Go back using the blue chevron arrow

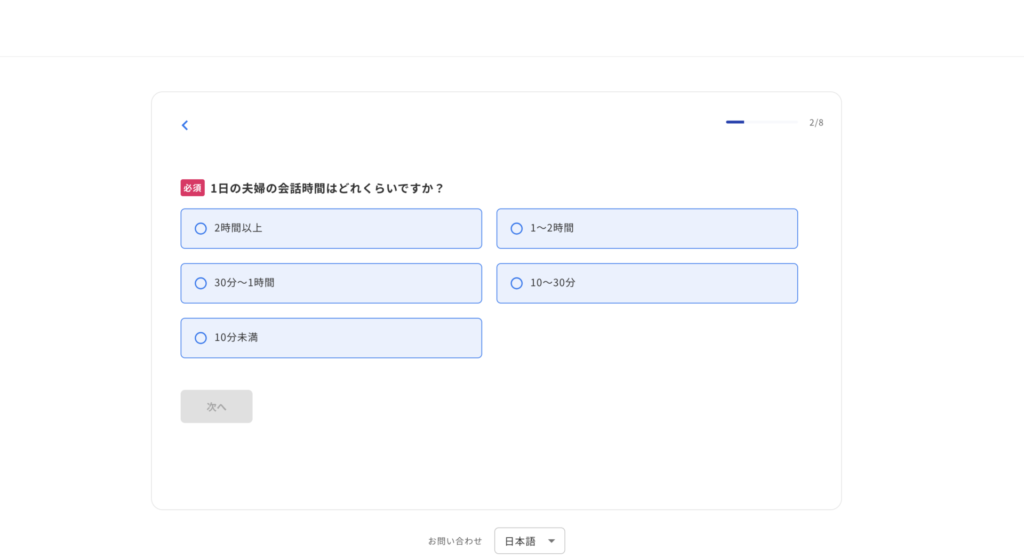pos(185,125)
